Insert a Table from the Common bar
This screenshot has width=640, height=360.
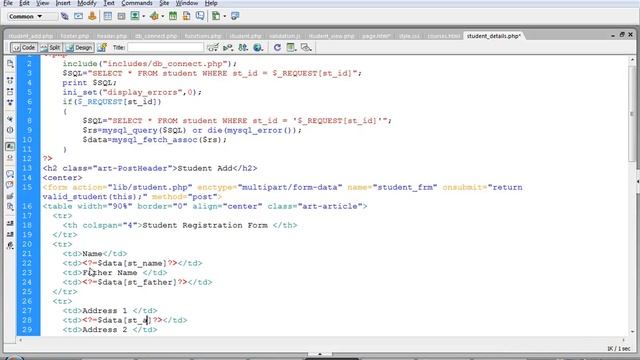tap(108, 16)
